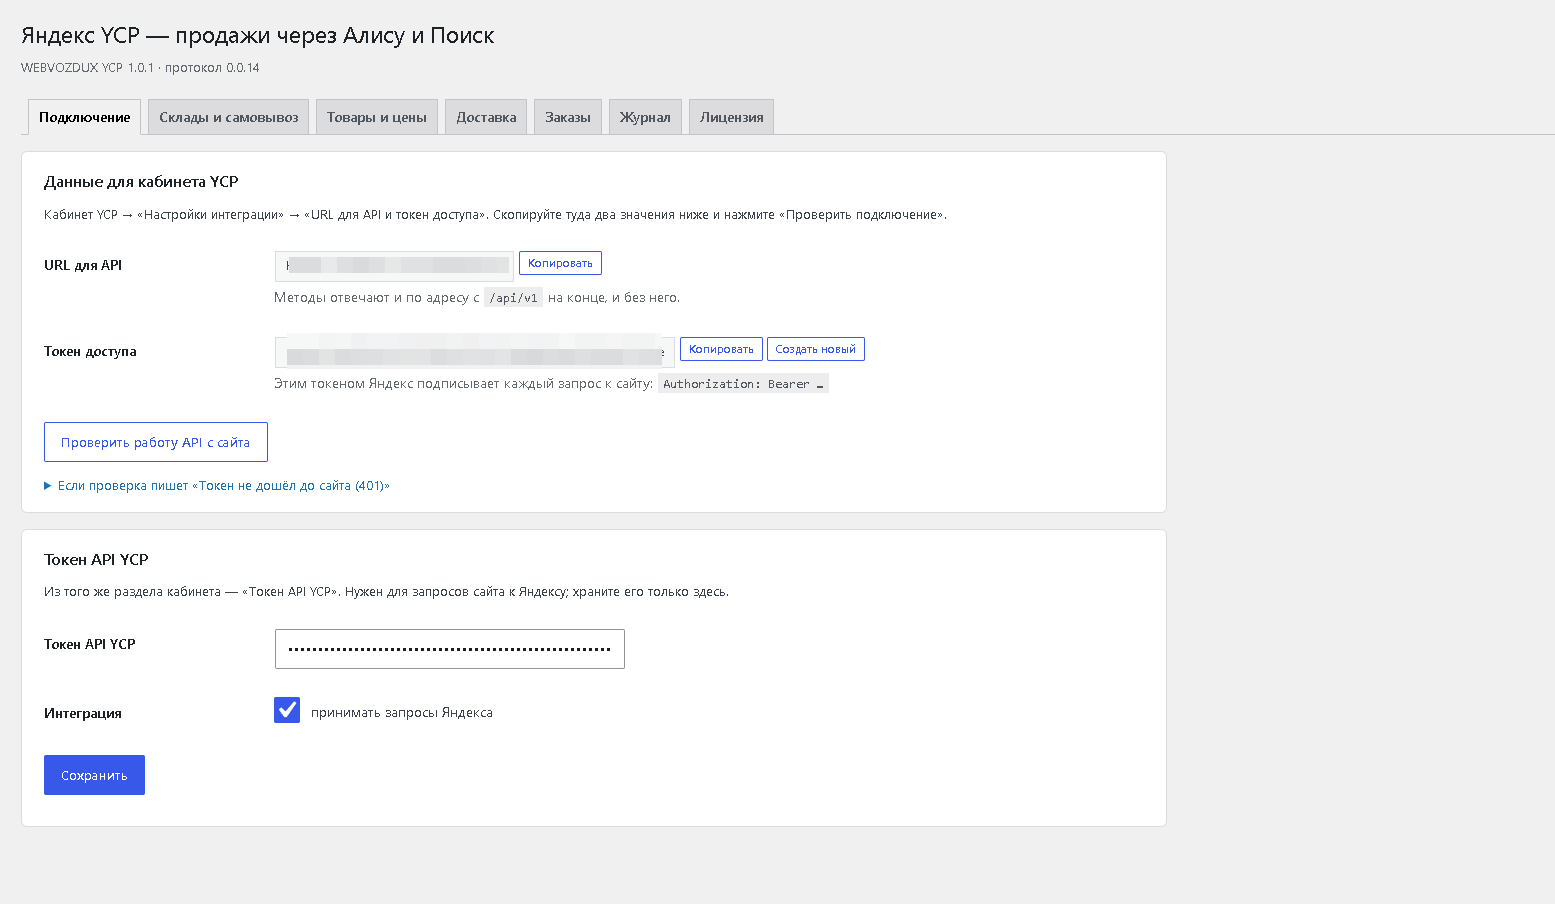Expand the 'Токен не дошёл до сайта (401)' details
This screenshot has height=904, width=1555.
click(217, 486)
